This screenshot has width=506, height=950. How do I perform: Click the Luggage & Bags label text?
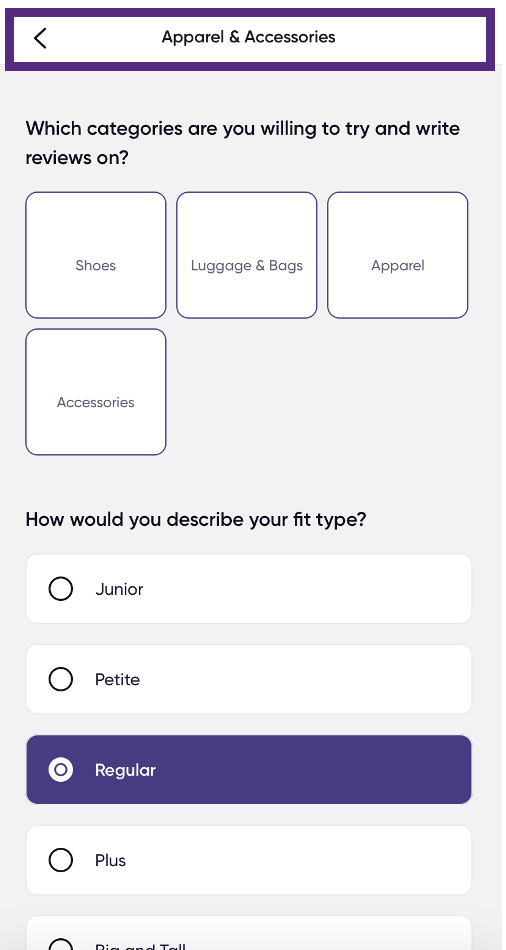point(247,266)
